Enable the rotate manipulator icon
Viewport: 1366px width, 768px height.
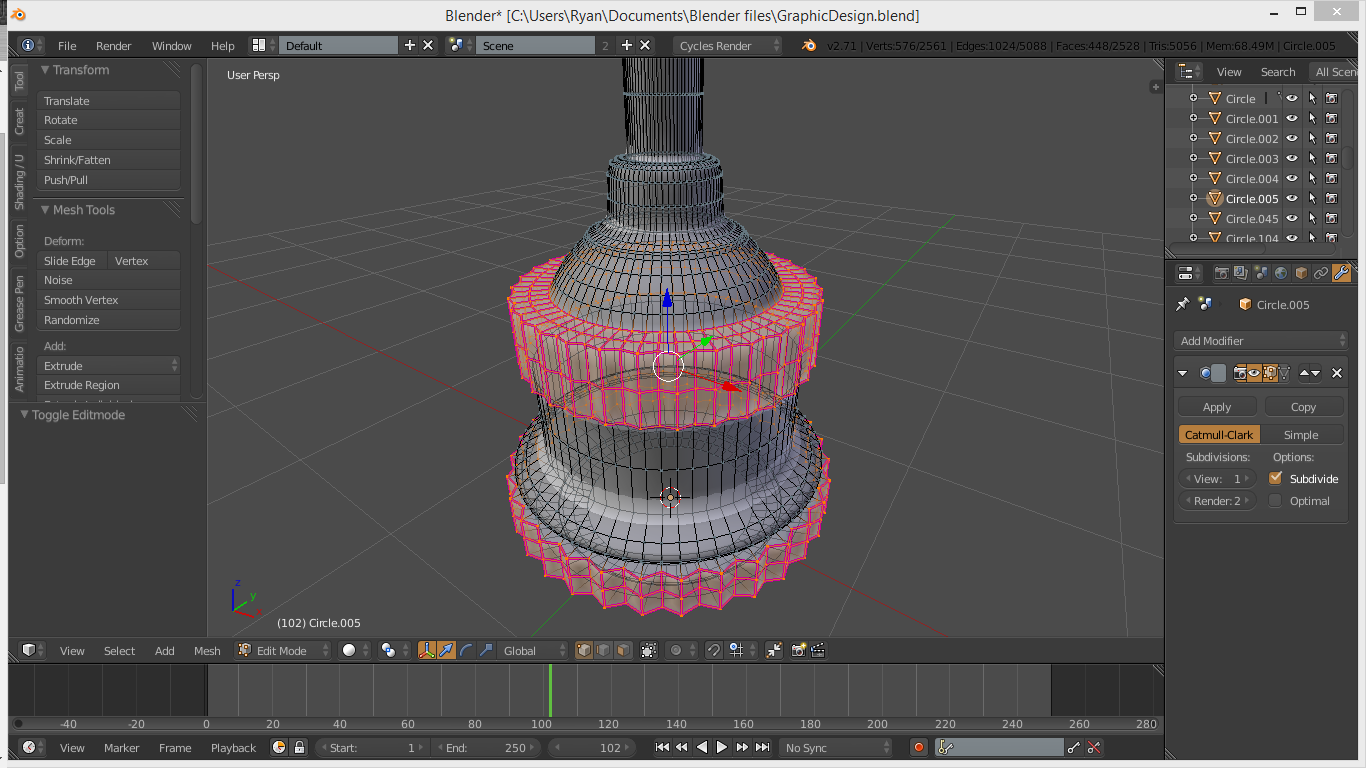466,650
